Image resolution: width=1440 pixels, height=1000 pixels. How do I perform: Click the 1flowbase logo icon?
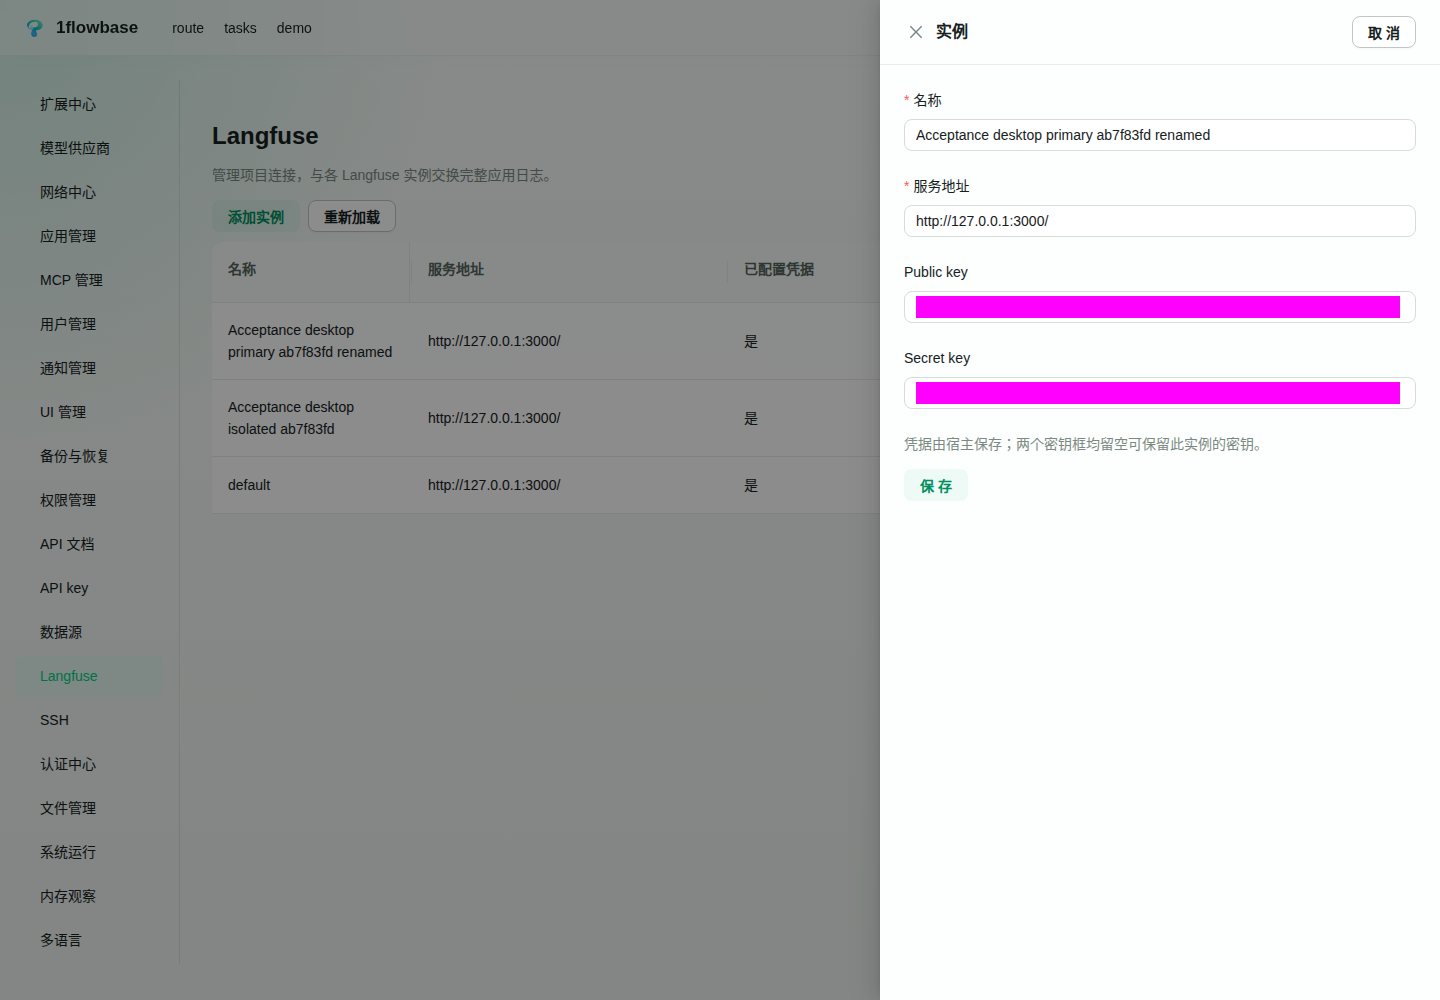35,28
